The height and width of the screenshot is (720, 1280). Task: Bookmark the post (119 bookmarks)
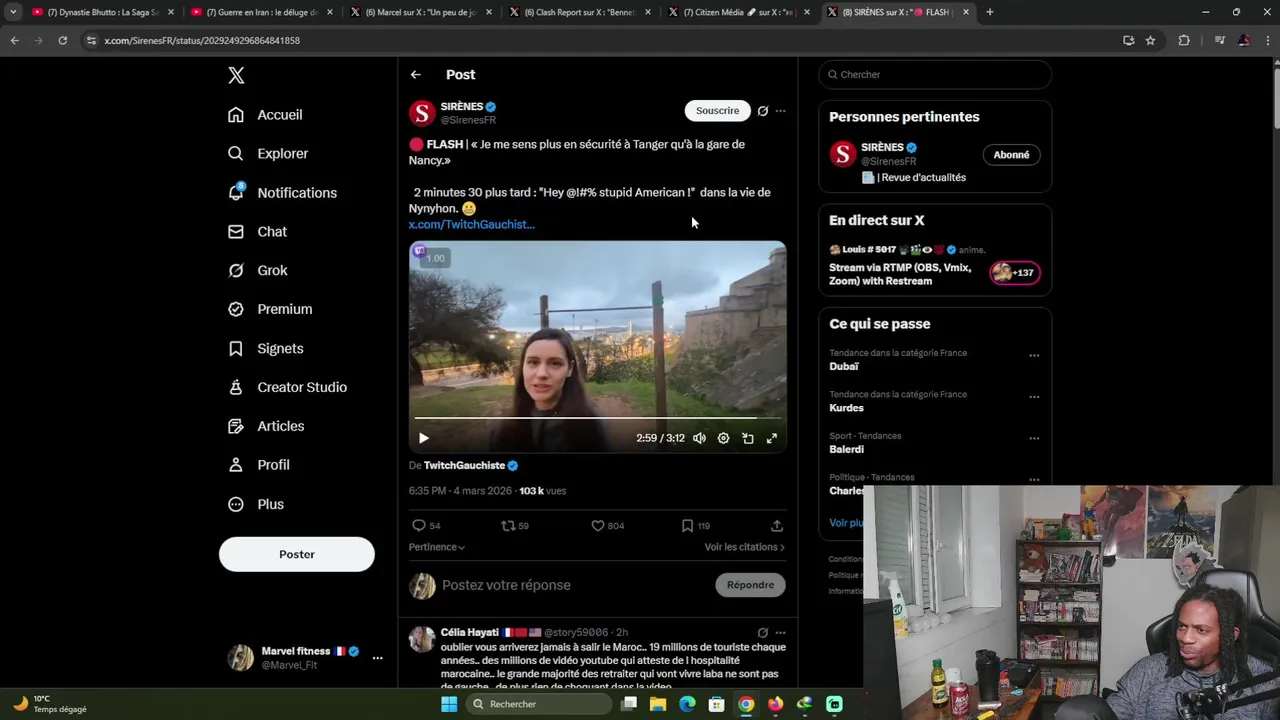click(695, 526)
